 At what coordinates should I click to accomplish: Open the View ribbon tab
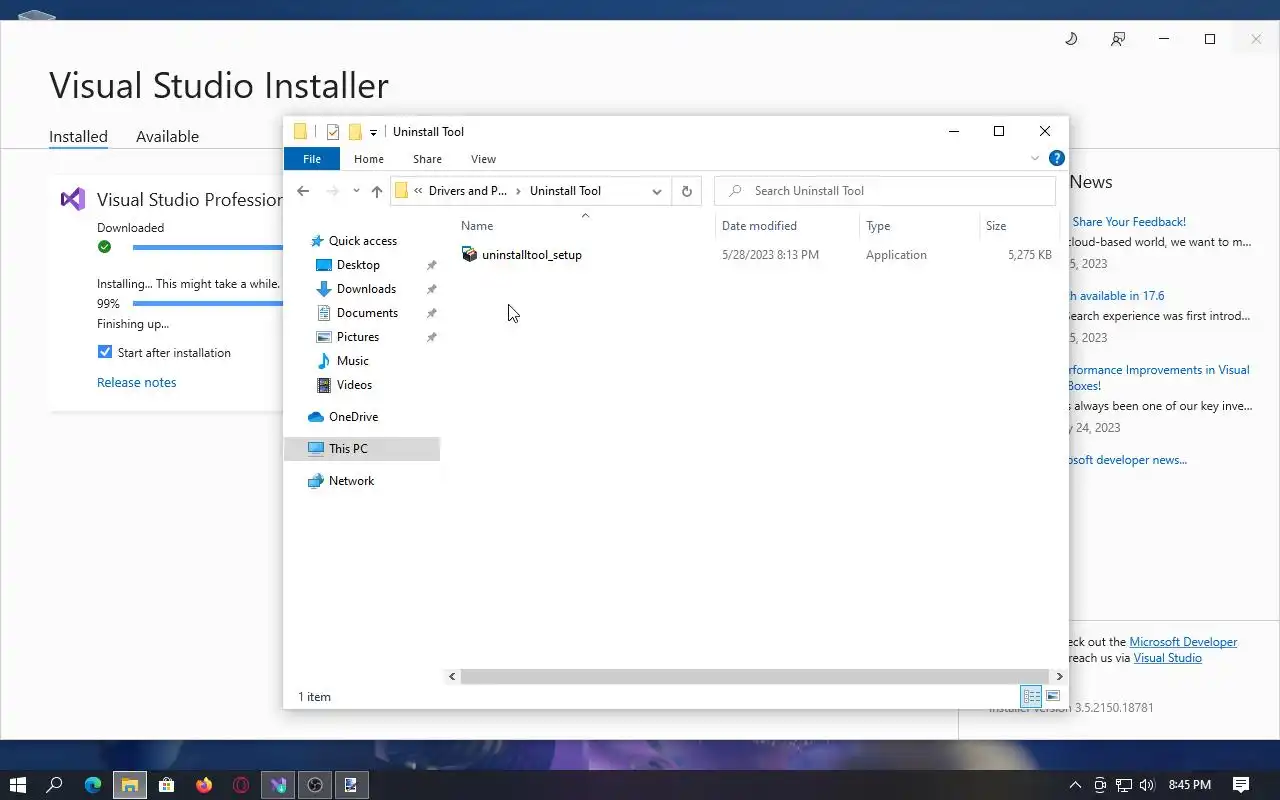click(483, 159)
